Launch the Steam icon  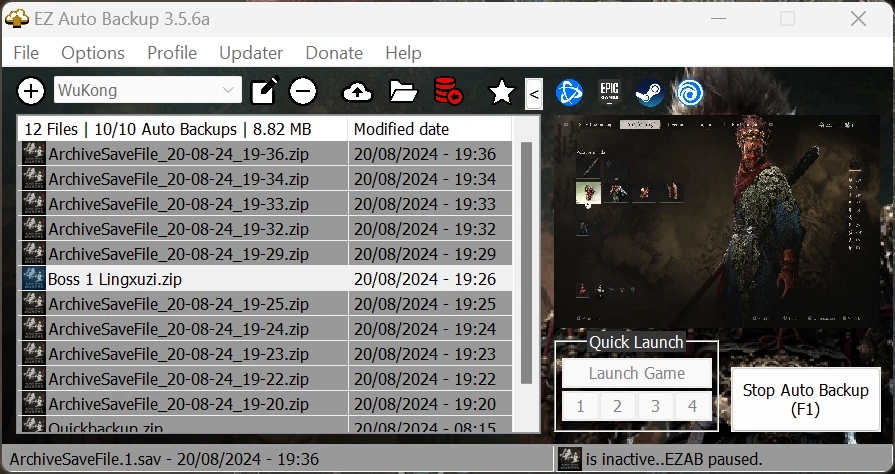(650, 93)
